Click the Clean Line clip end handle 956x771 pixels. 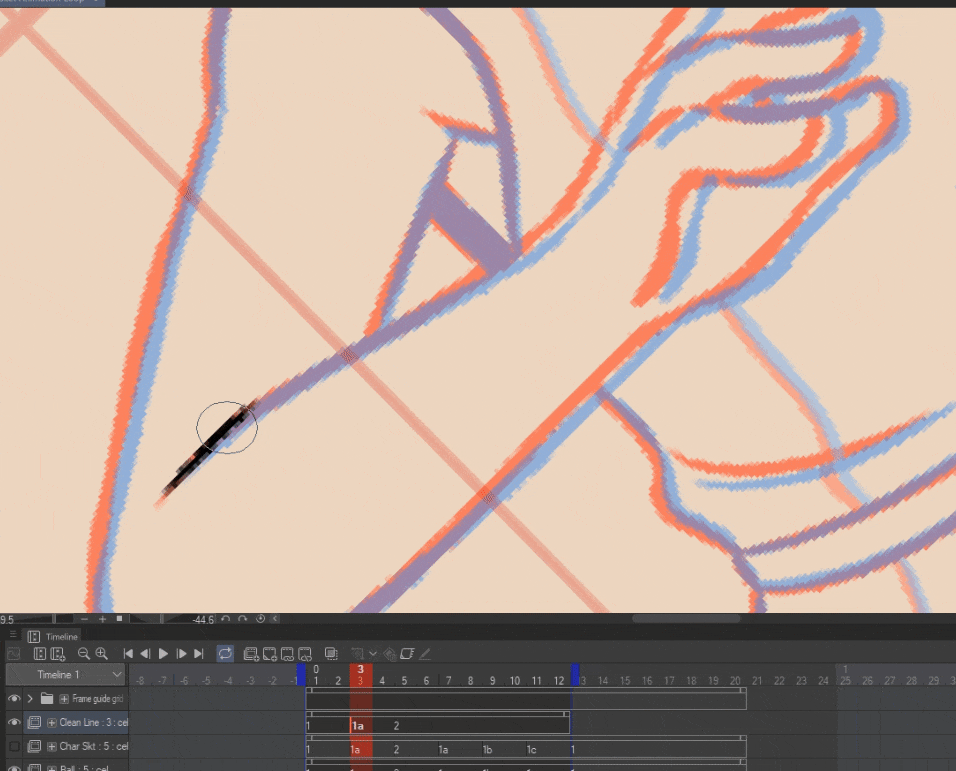[x=567, y=714]
